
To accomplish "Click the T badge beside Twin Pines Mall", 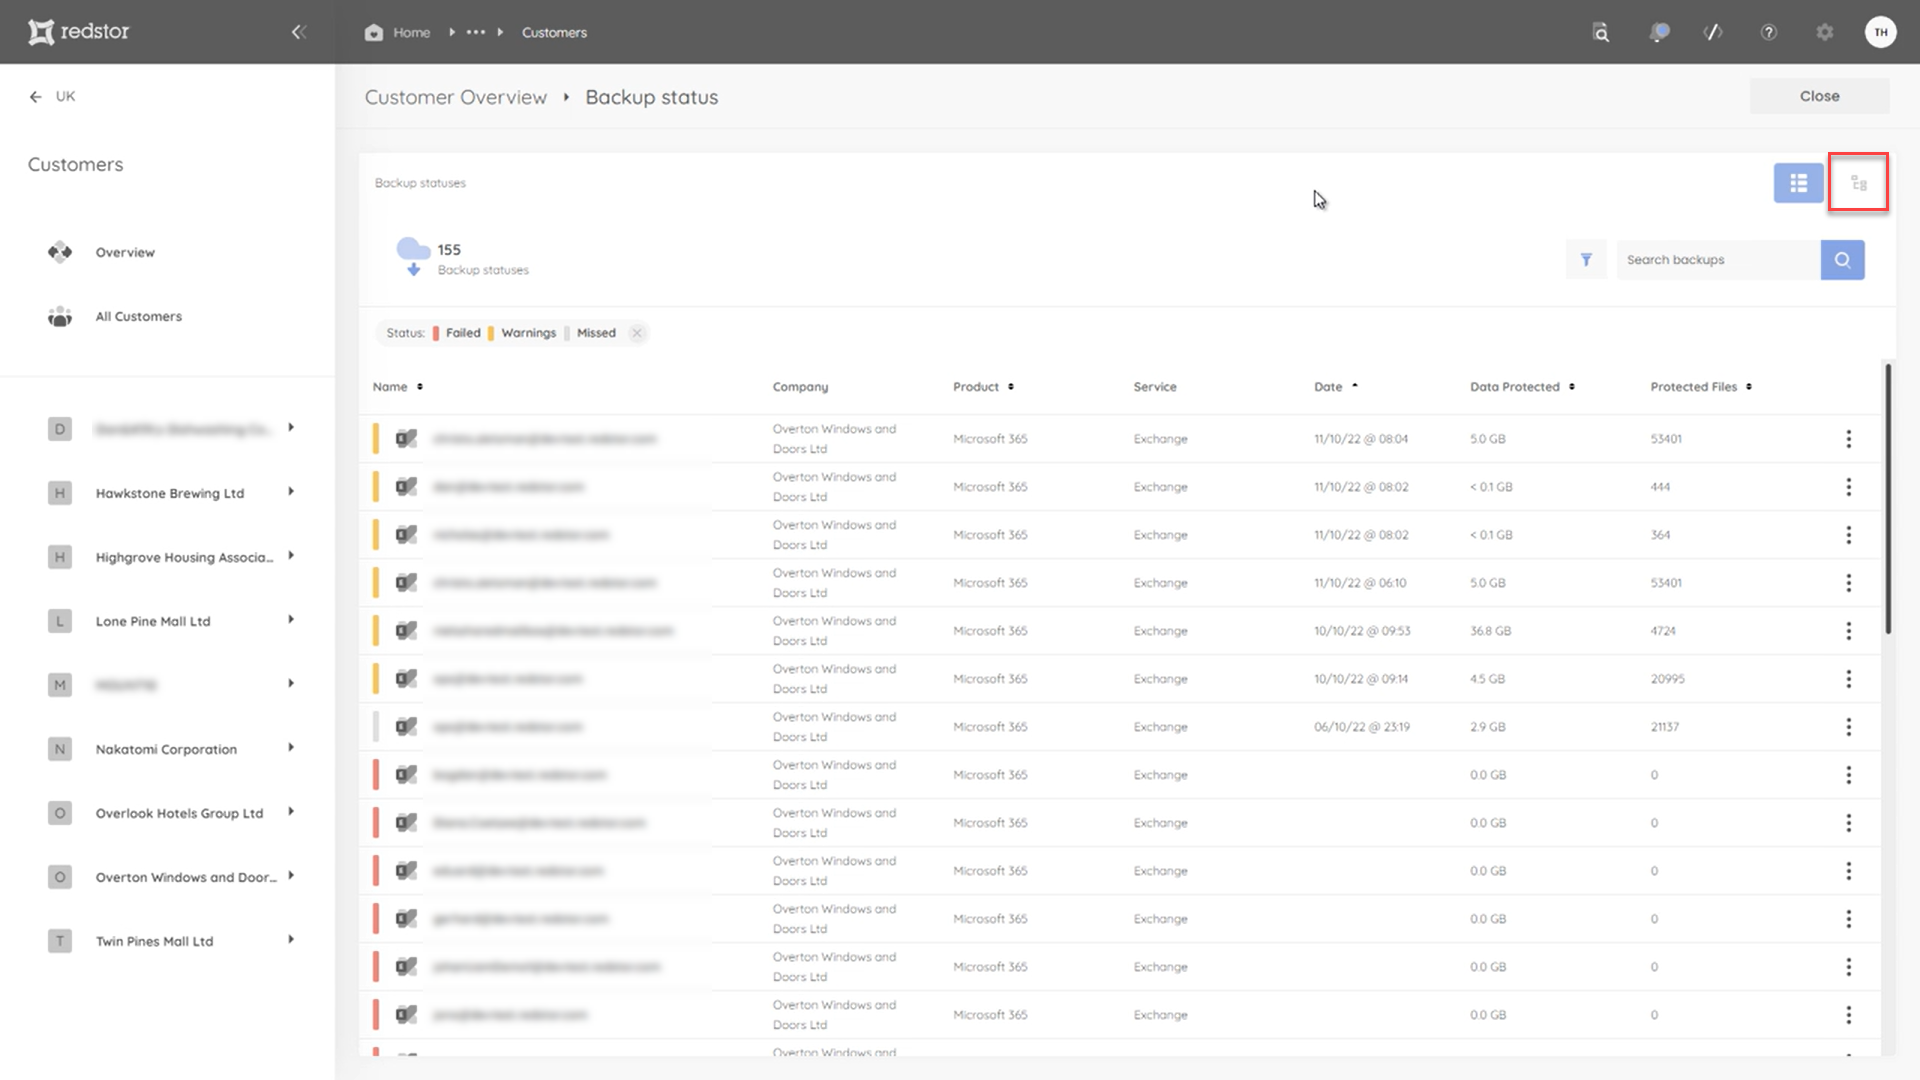I will click(x=60, y=941).
